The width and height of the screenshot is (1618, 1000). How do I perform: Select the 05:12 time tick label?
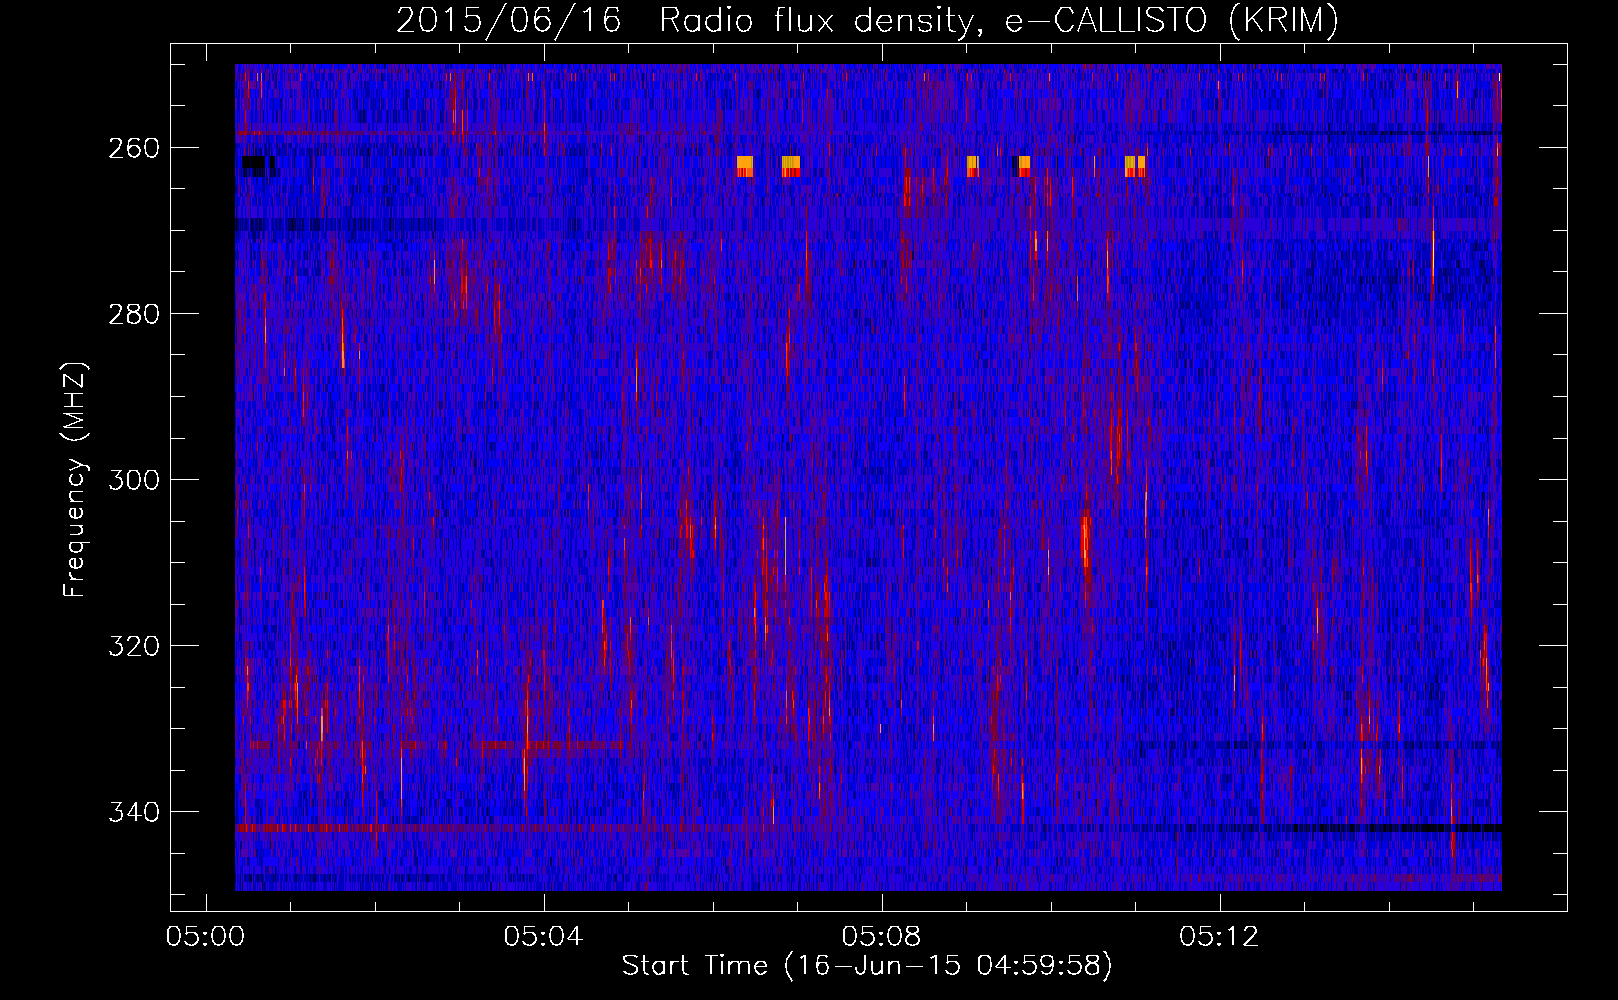pos(1219,937)
